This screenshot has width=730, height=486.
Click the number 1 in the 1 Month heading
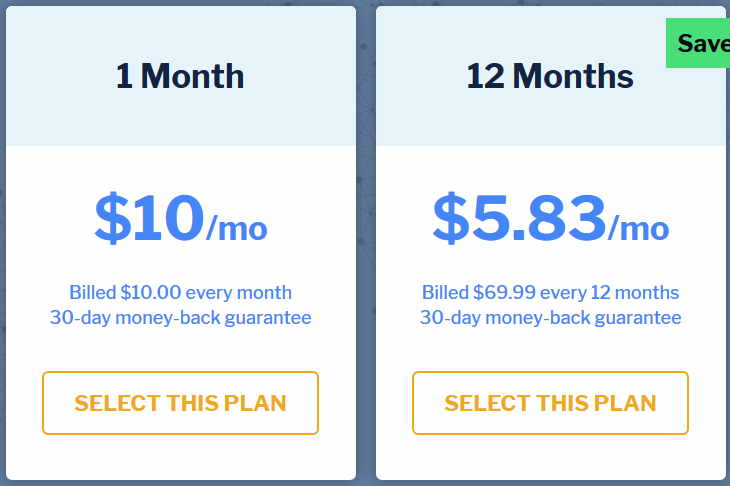pos(124,76)
